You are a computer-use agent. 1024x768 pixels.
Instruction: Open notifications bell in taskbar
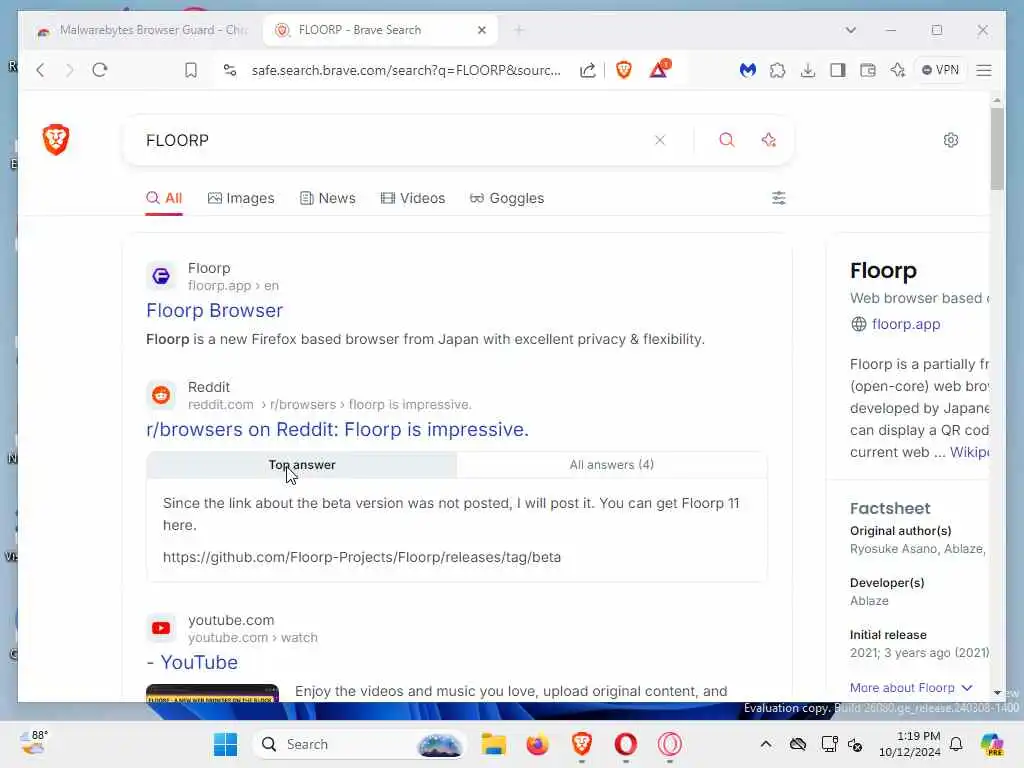pos(956,744)
